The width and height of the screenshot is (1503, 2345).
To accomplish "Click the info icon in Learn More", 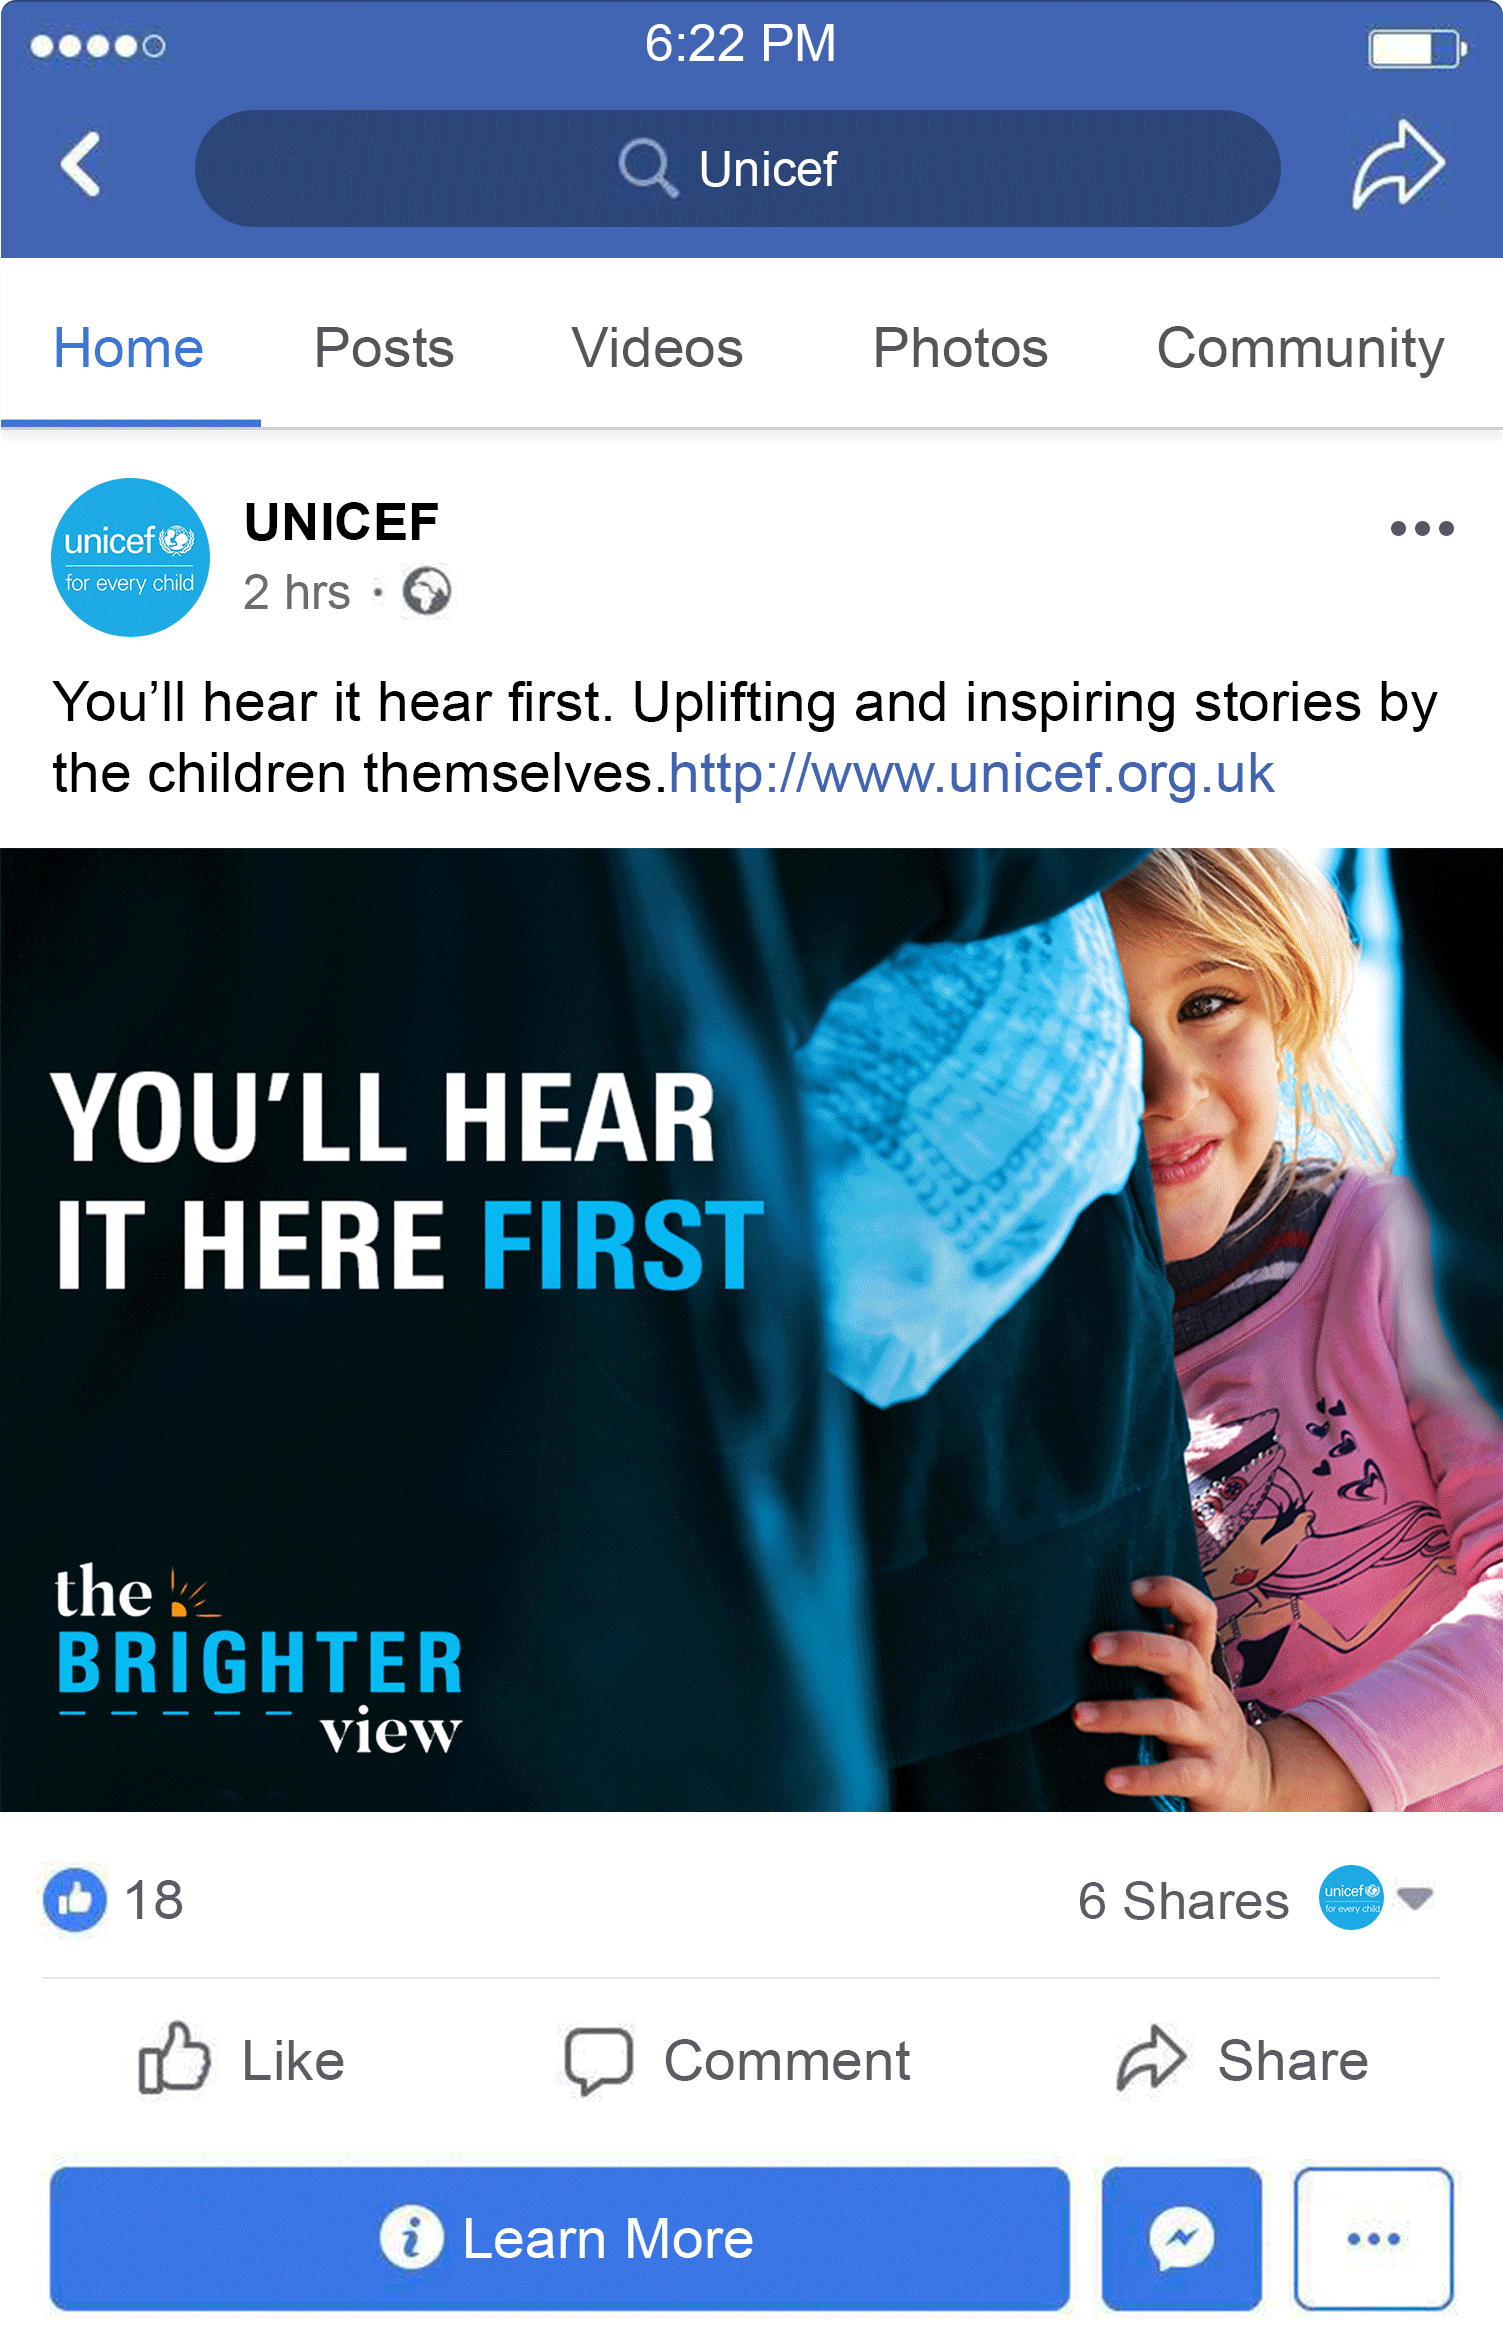I will 411,2238.
